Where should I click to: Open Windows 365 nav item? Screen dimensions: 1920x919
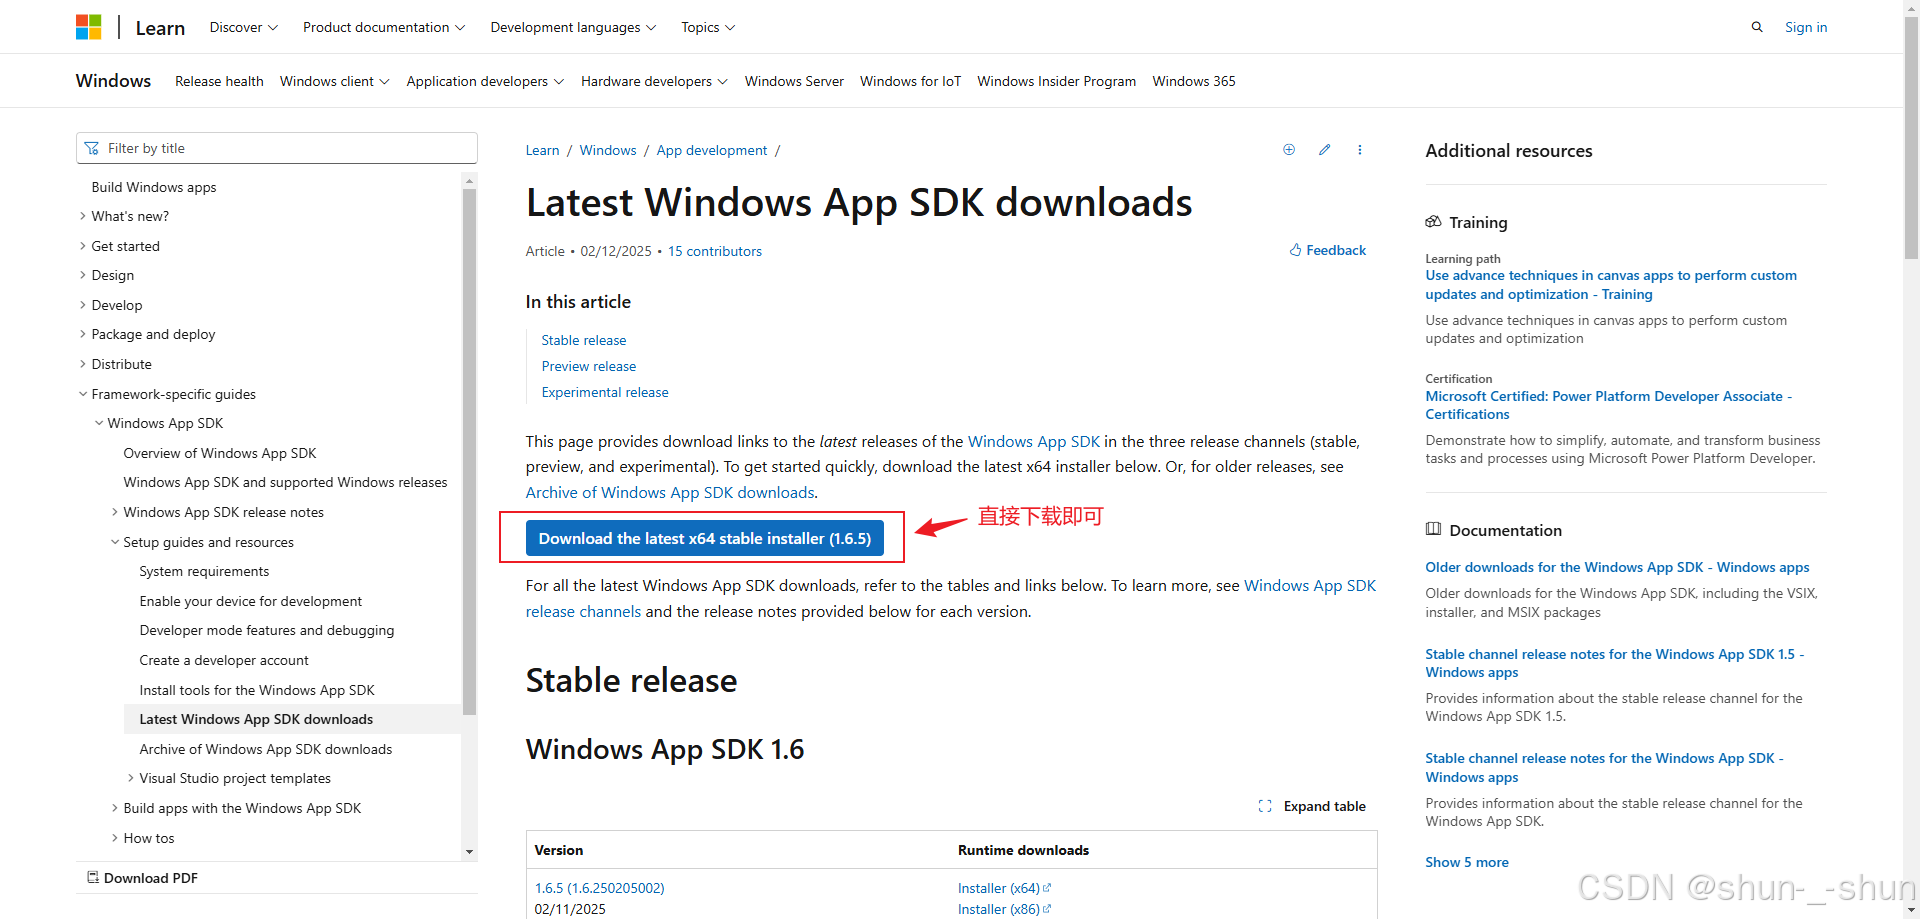1194,81
